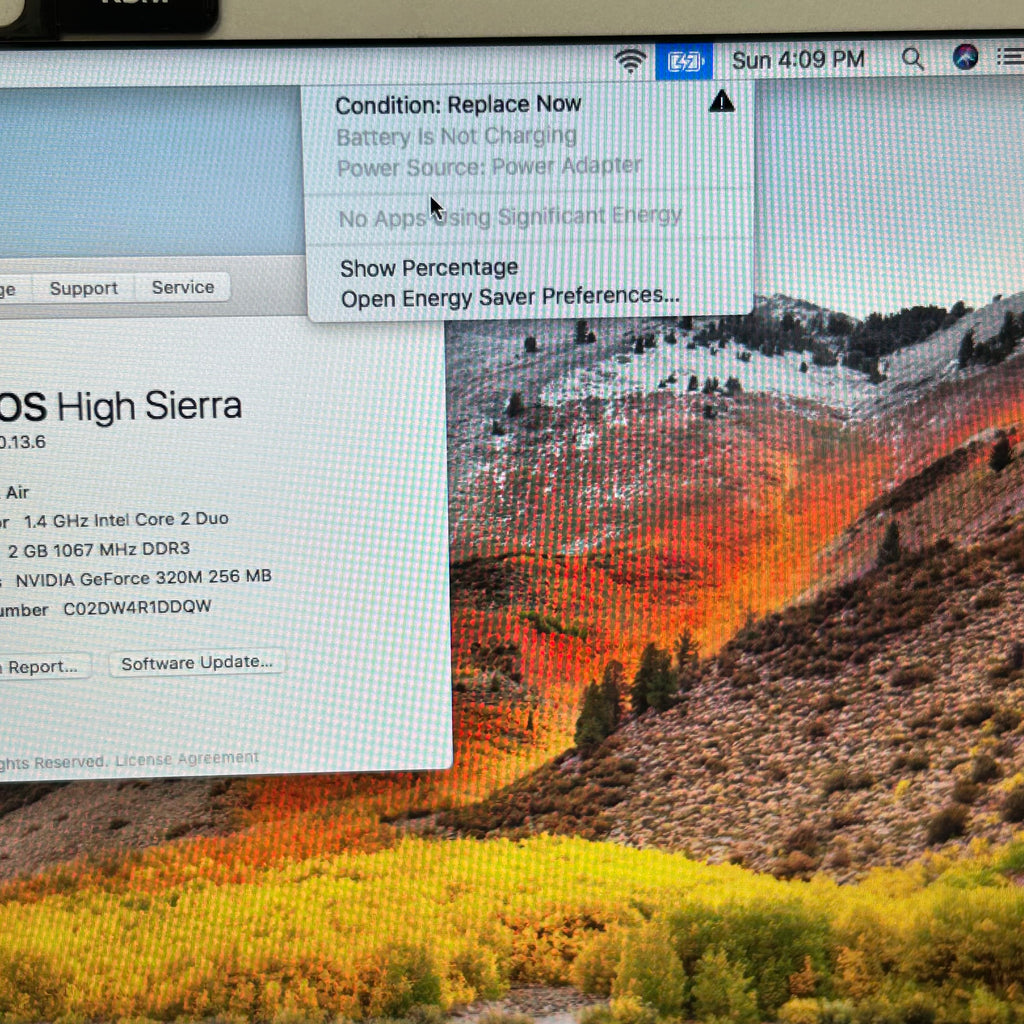Click No Apps Using Significant Energy text
Image resolution: width=1024 pixels, height=1024 pixels.
point(510,217)
